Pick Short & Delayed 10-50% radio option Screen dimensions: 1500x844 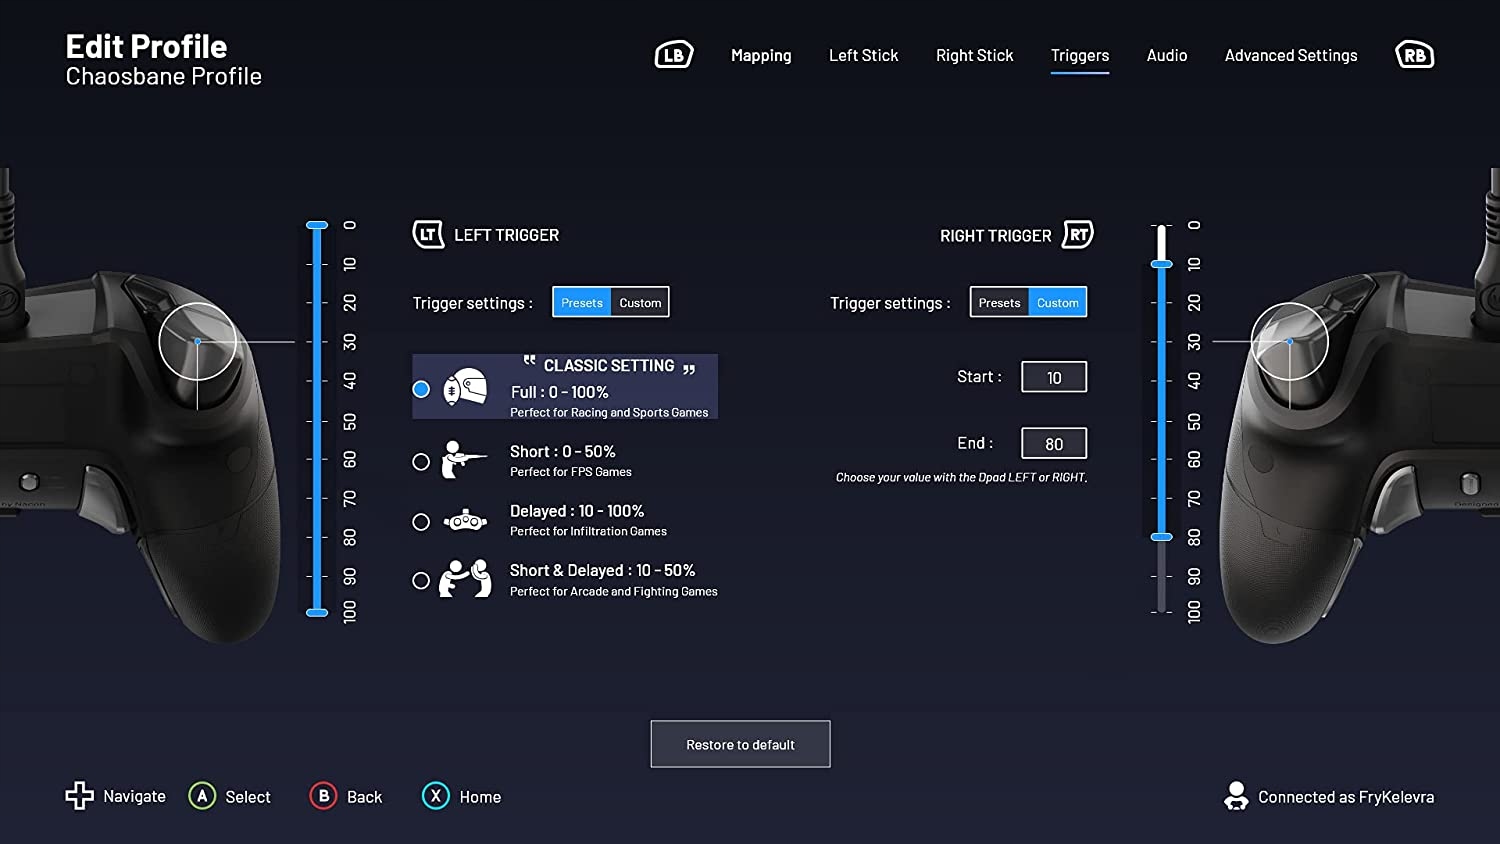coord(421,581)
